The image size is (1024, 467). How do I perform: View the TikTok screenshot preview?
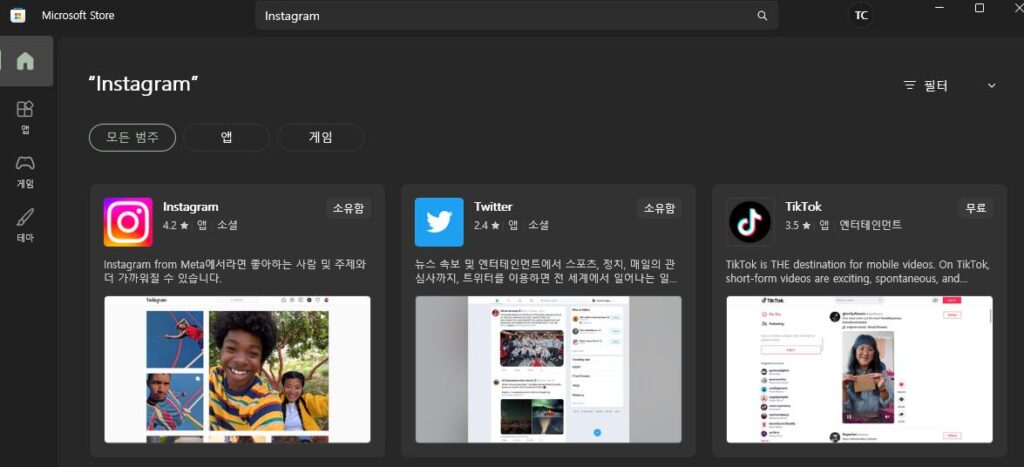(x=859, y=369)
